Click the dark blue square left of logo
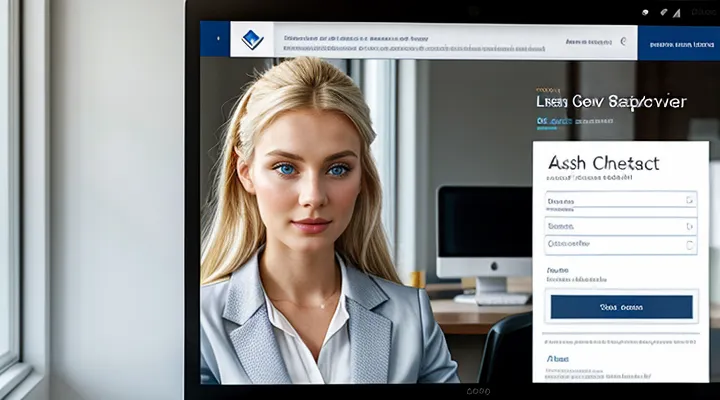720x400 pixels. pos(214,40)
